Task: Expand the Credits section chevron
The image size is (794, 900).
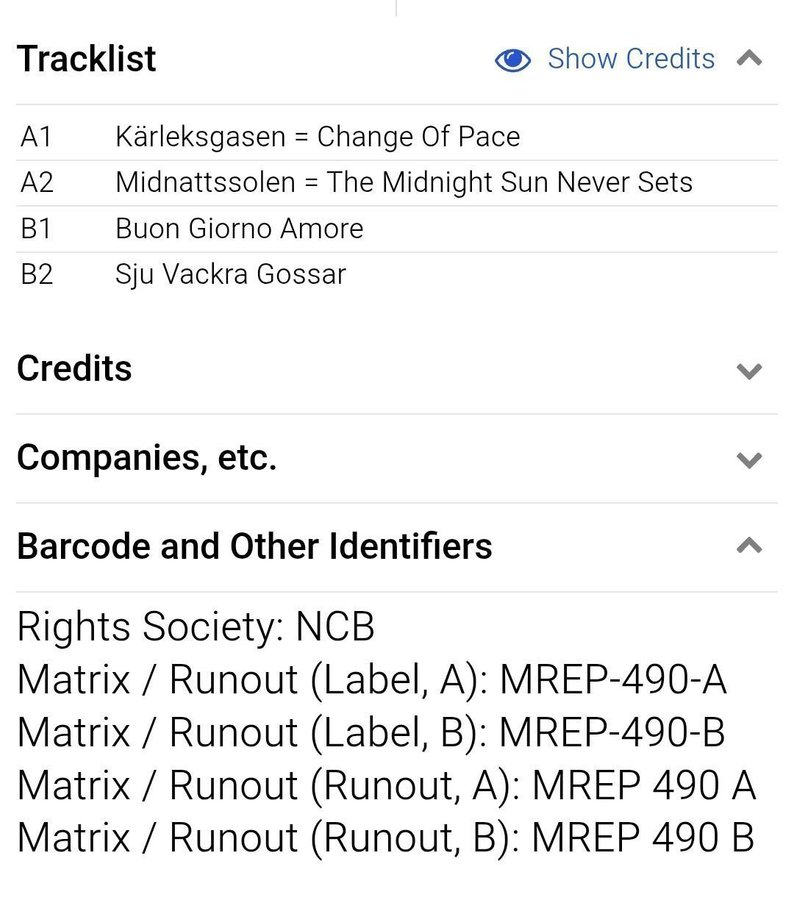Action: coord(749,371)
